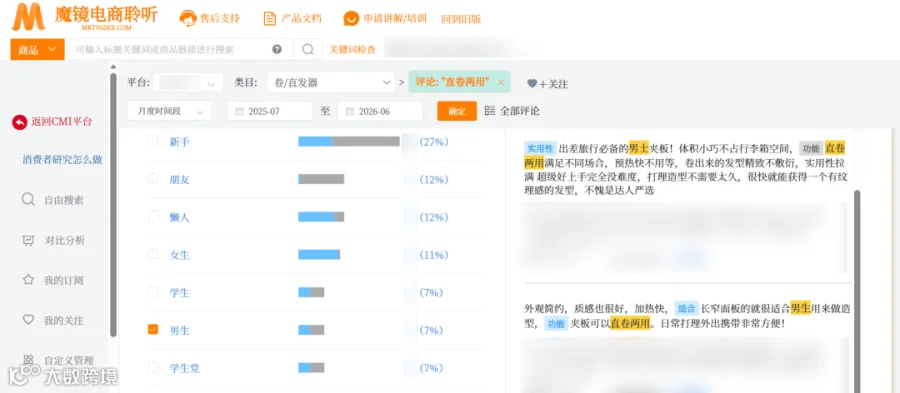Click the start date calendar icon
This screenshot has width=900, height=393.
(239, 111)
